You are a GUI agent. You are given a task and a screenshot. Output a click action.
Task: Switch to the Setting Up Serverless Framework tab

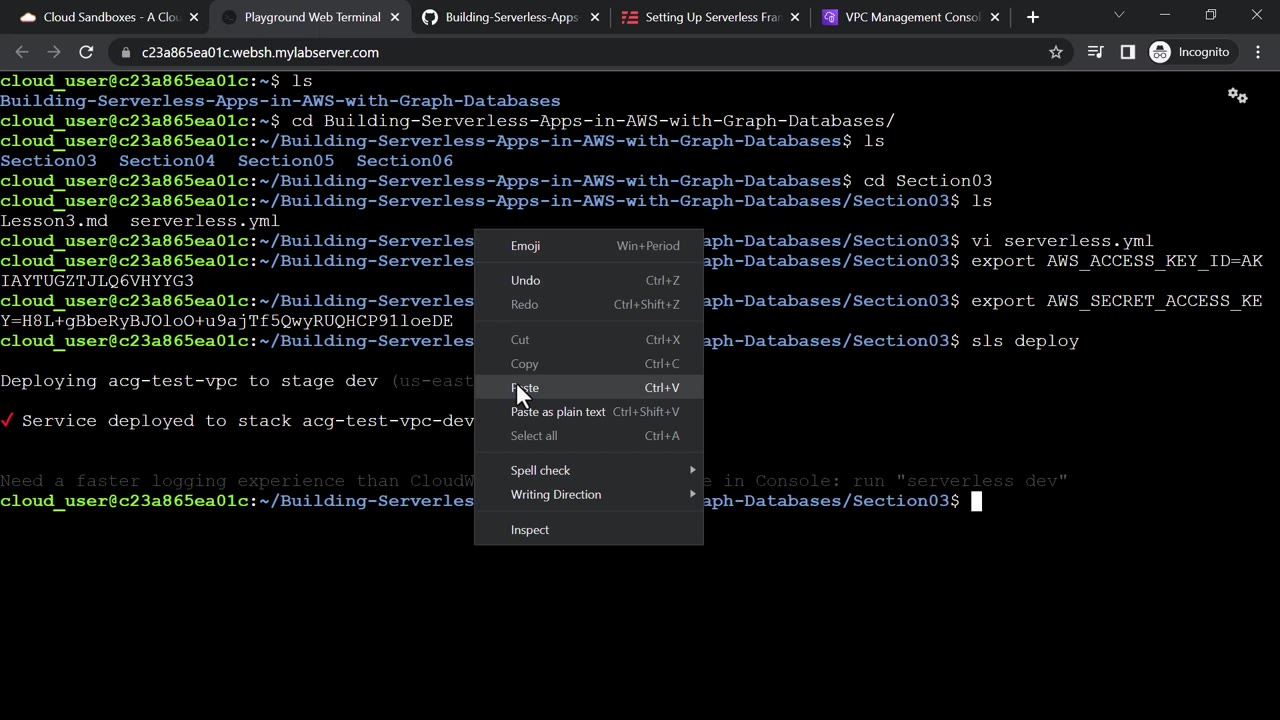coord(711,17)
